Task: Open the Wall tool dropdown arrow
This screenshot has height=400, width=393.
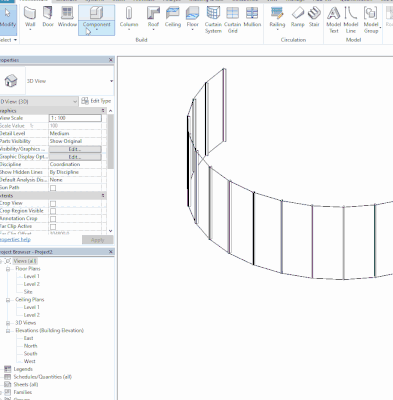Action: coord(30,30)
